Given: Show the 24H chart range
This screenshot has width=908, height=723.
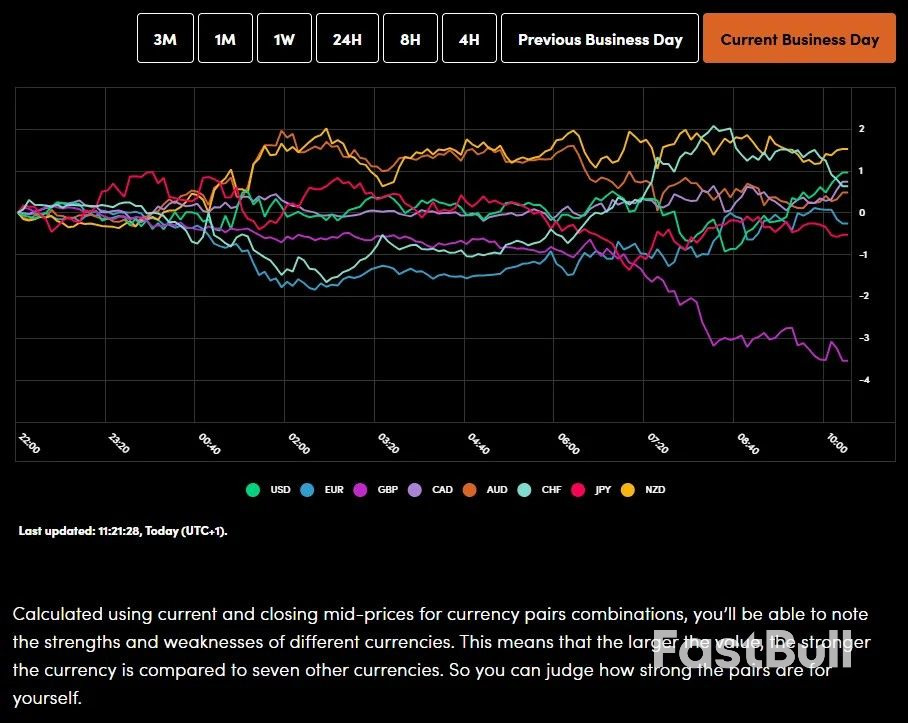Looking at the screenshot, I should point(347,38).
